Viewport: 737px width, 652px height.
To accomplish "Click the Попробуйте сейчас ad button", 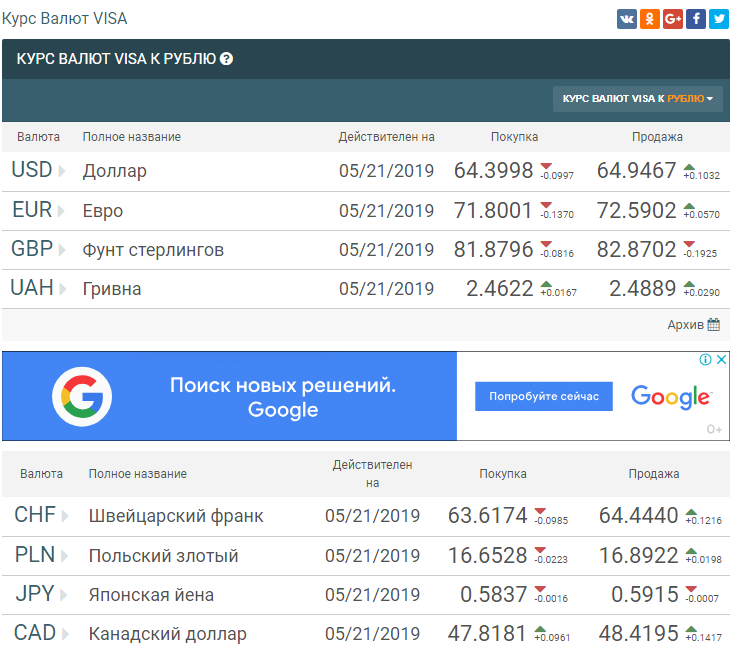I will point(544,396).
